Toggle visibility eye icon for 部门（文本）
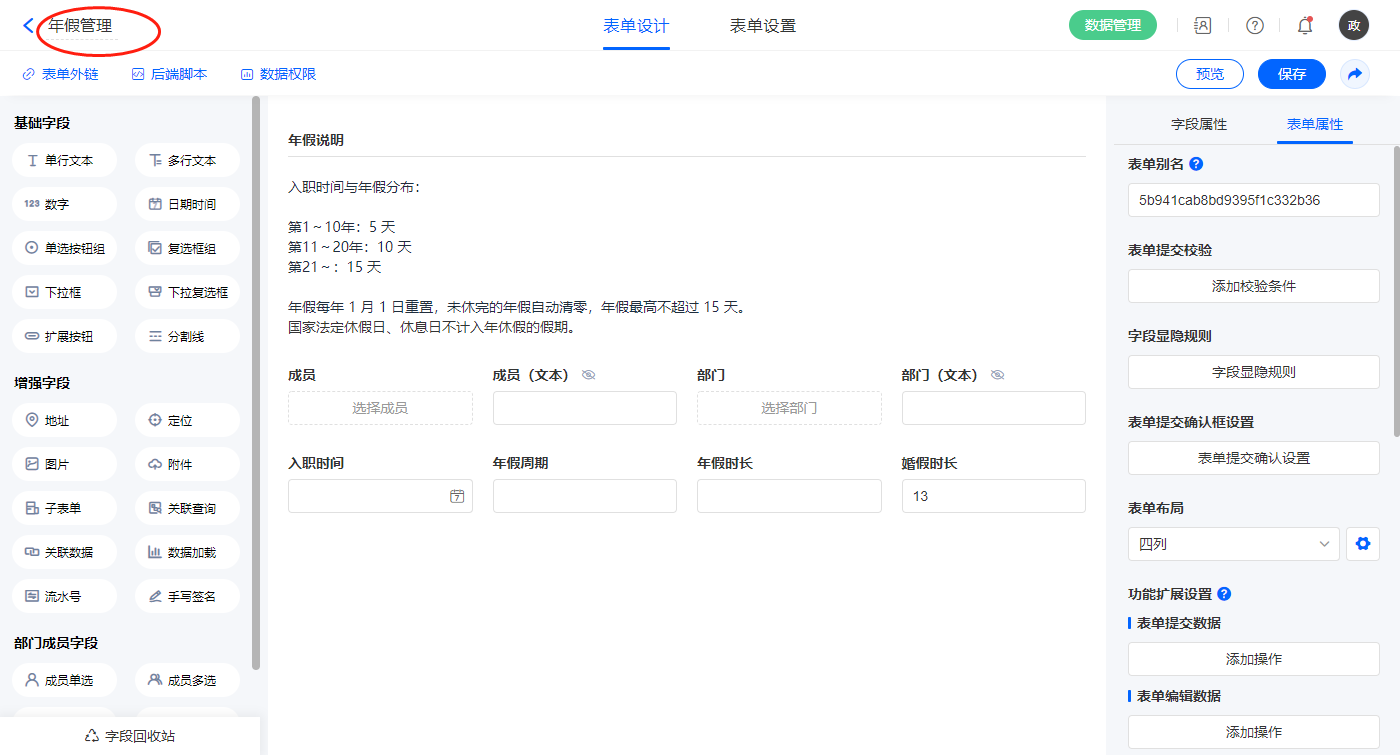The image size is (1400, 755). (997, 375)
